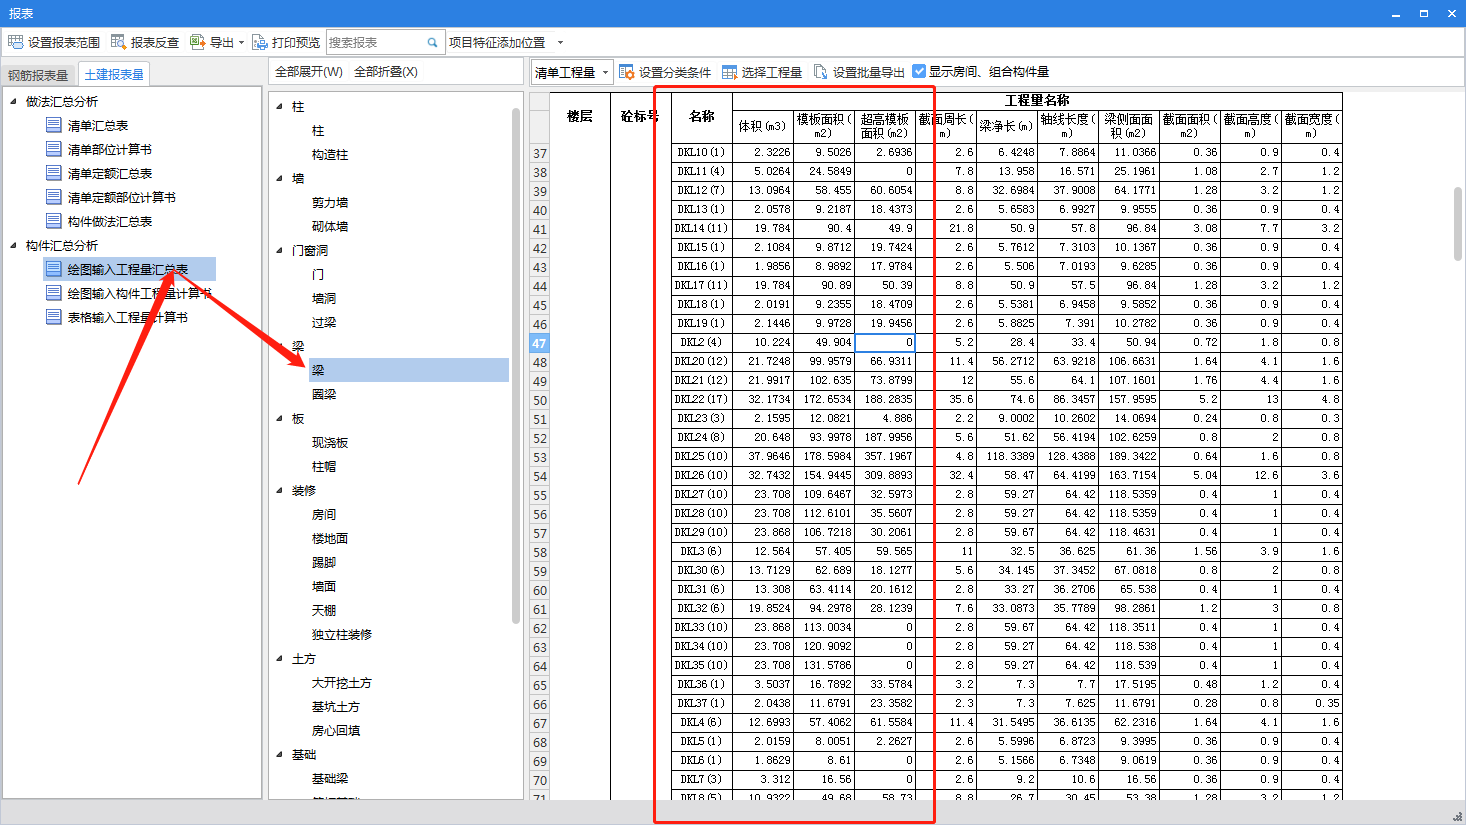1466x825 pixels.
Task: Select 房间 in component tree
Action: (x=324, y=514)
